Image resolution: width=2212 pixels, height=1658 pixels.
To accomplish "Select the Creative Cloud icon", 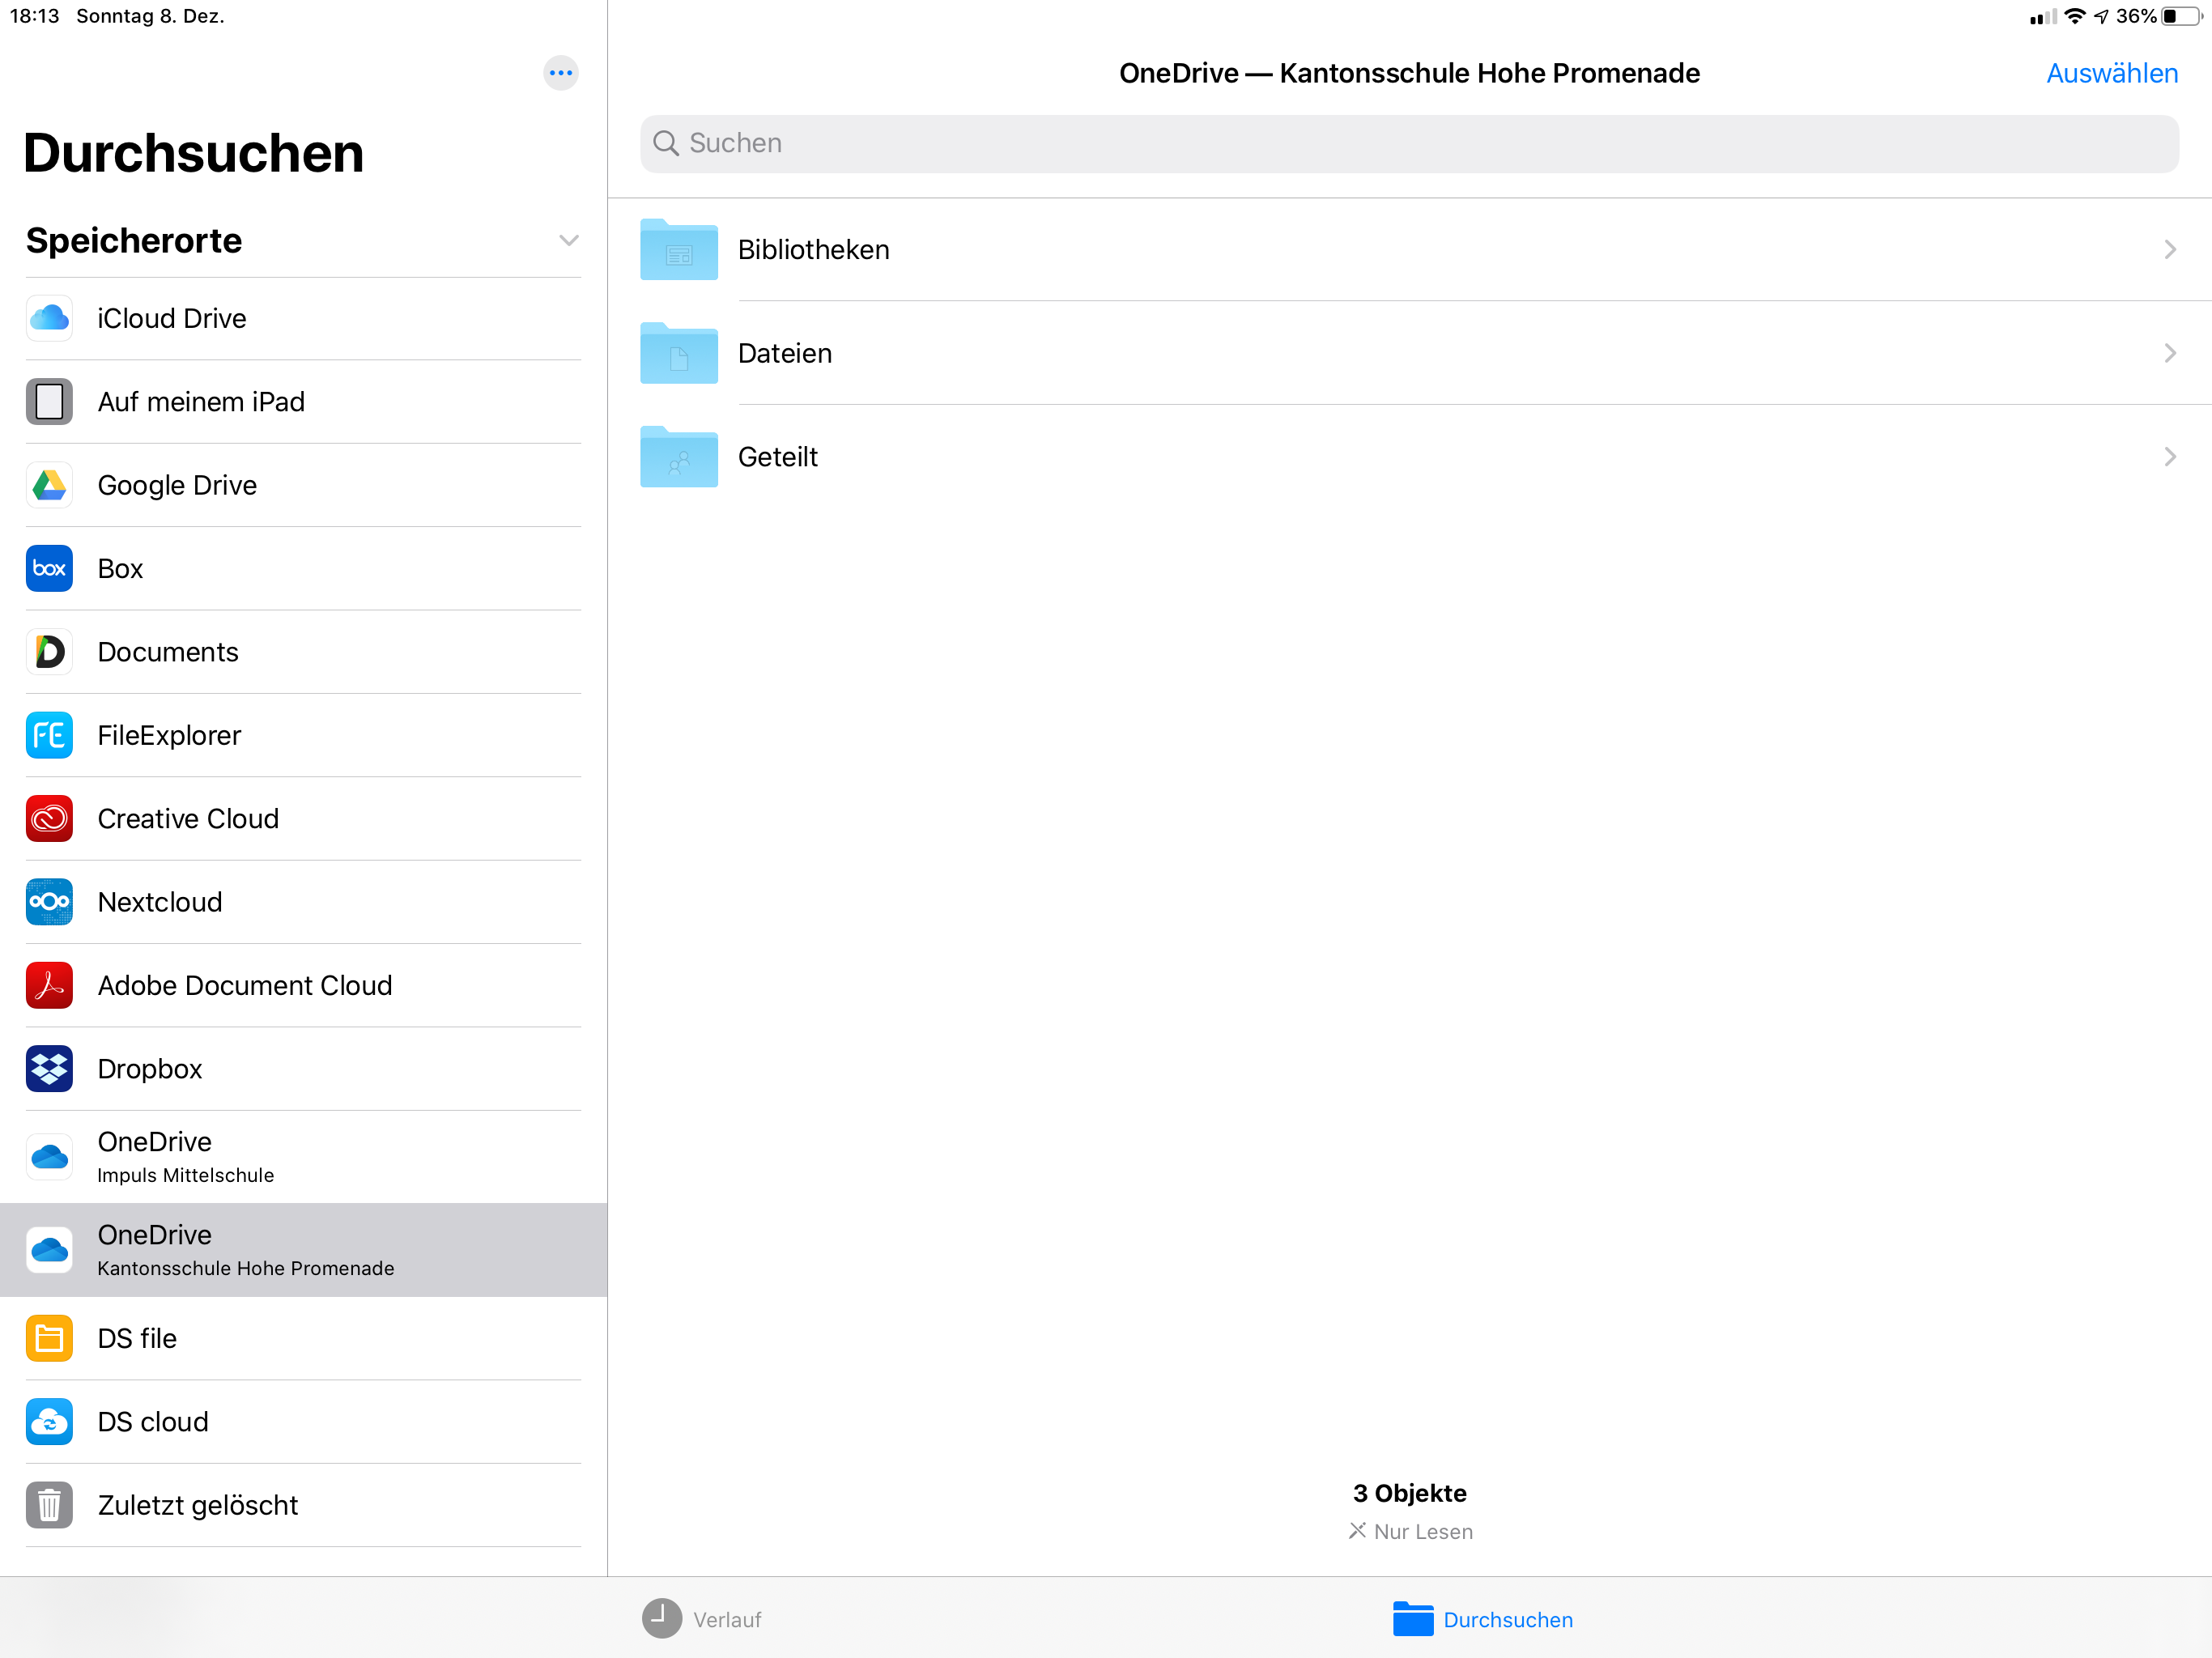I will 49,818.
